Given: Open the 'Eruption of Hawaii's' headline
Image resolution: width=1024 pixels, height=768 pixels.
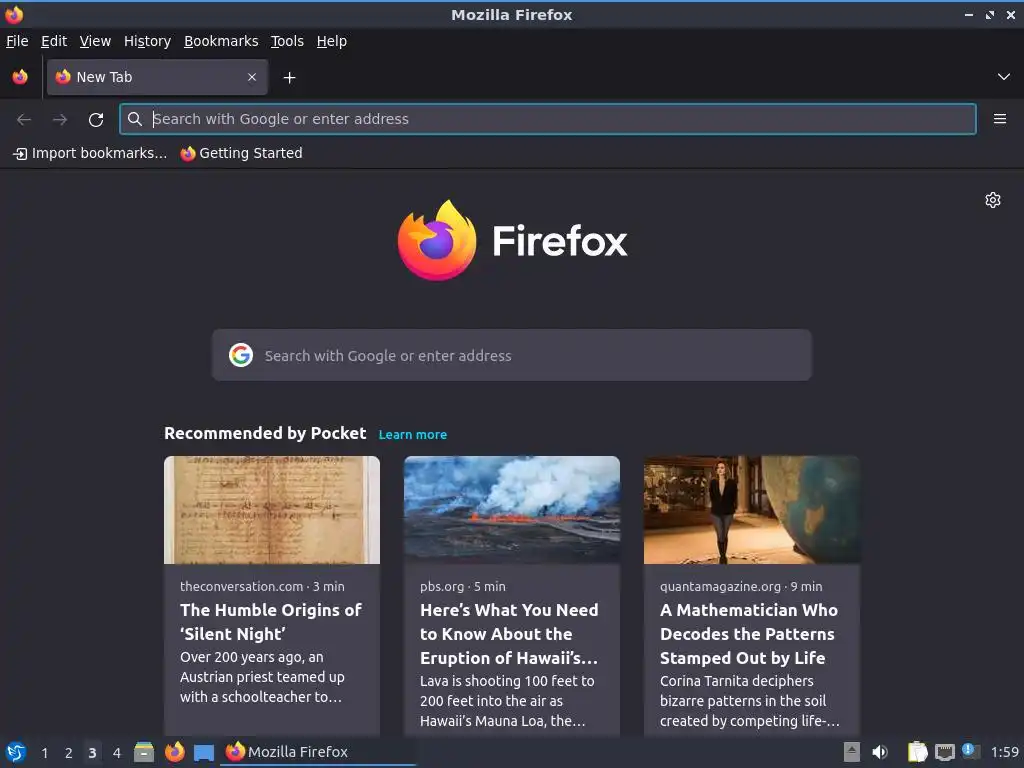Looking at the screenshot, I should [509, 633].
